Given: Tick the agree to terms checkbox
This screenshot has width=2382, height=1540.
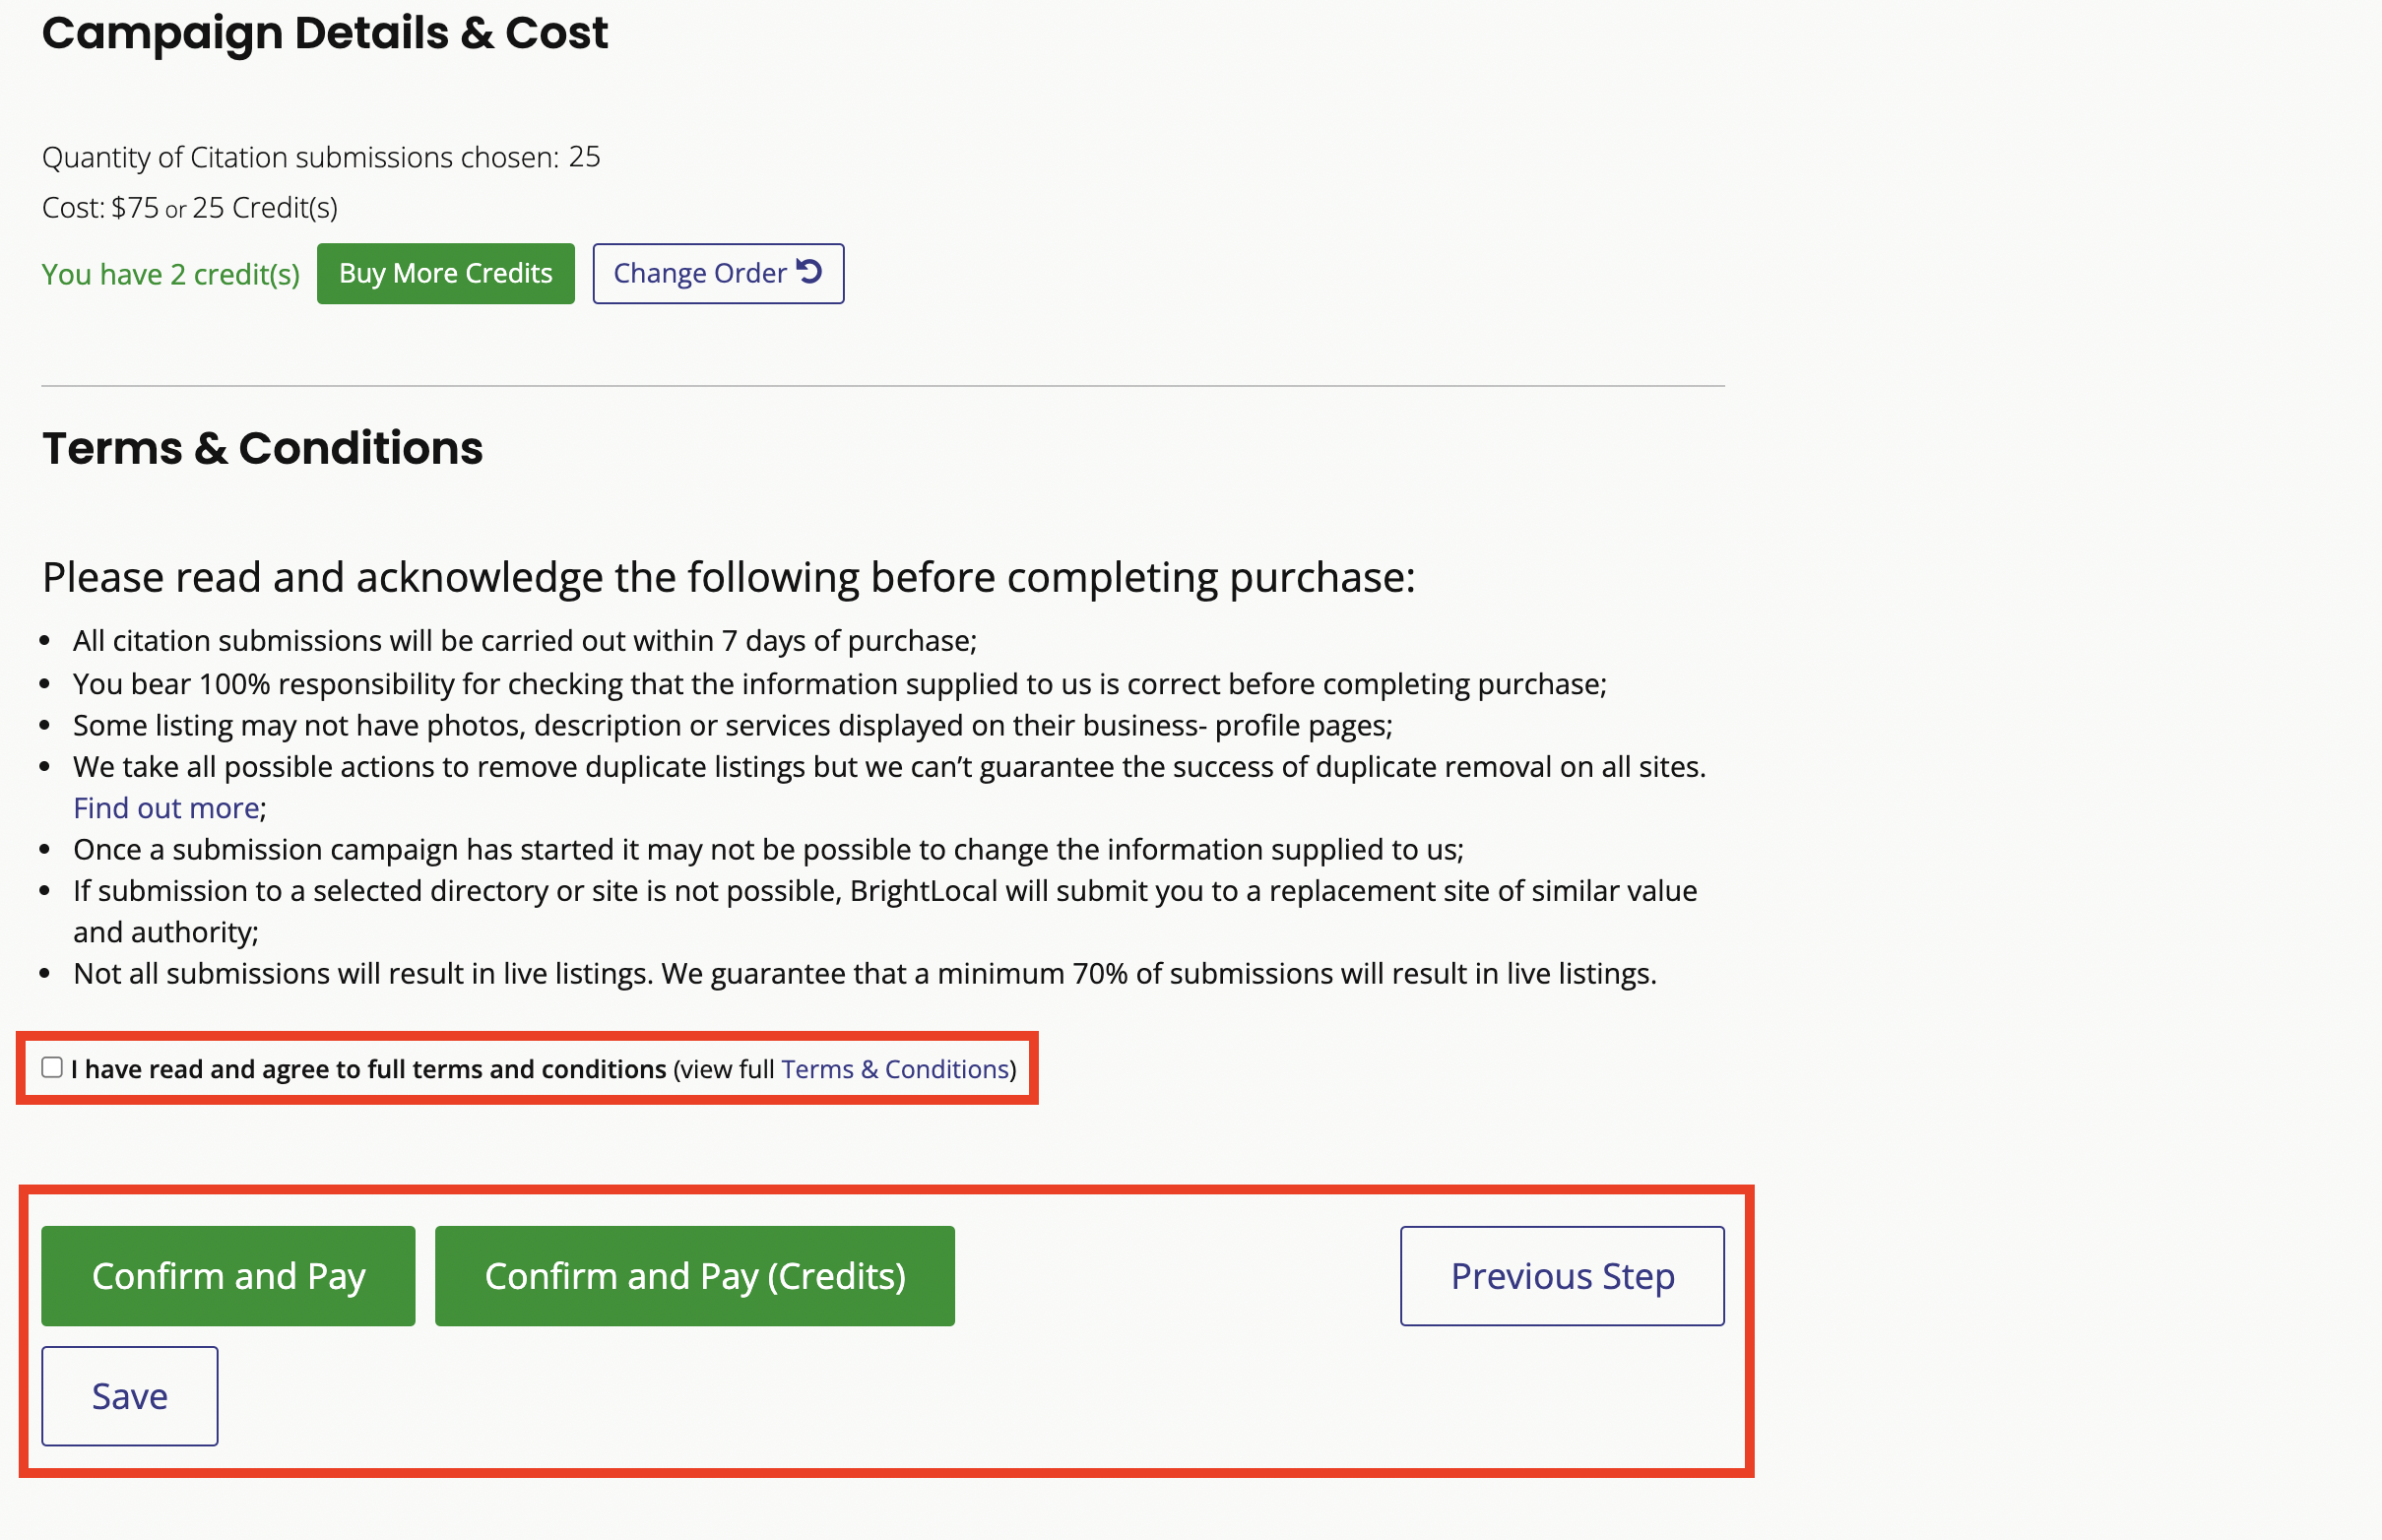Looking at the screenshot, I should (x=52, y=1068).
